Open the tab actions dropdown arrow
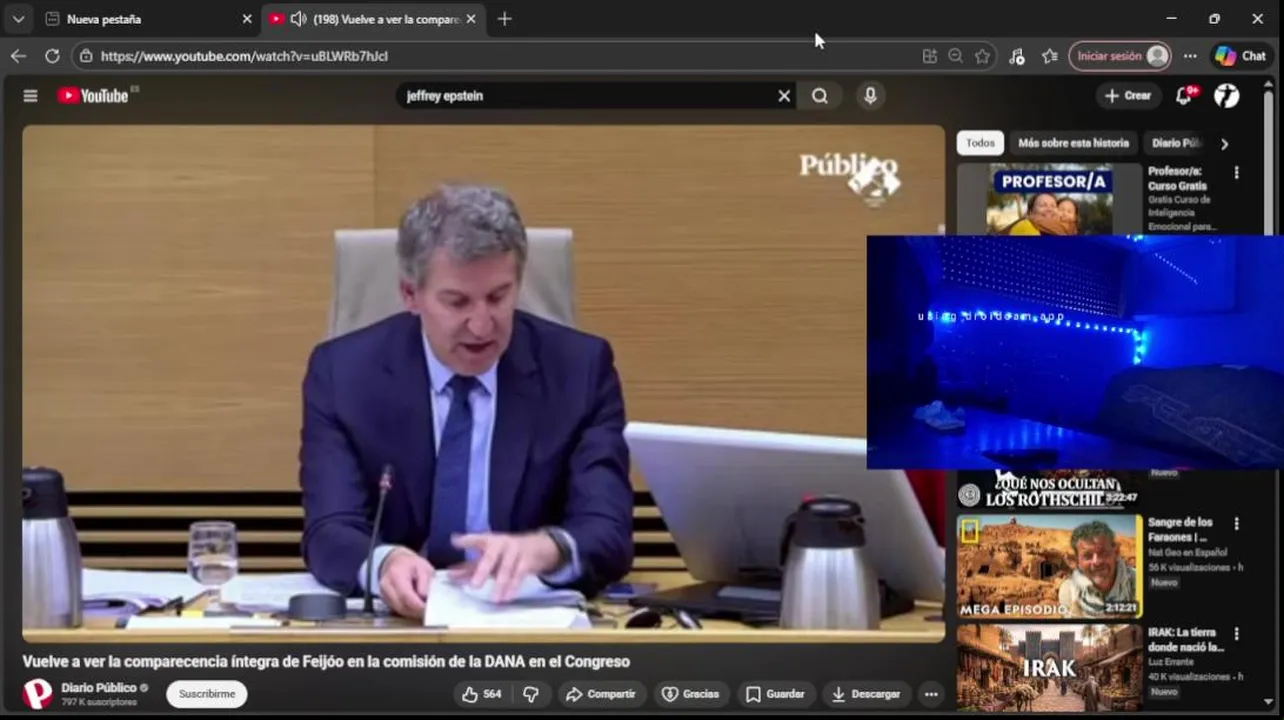The image size is (1284, 720). point(18,19)
